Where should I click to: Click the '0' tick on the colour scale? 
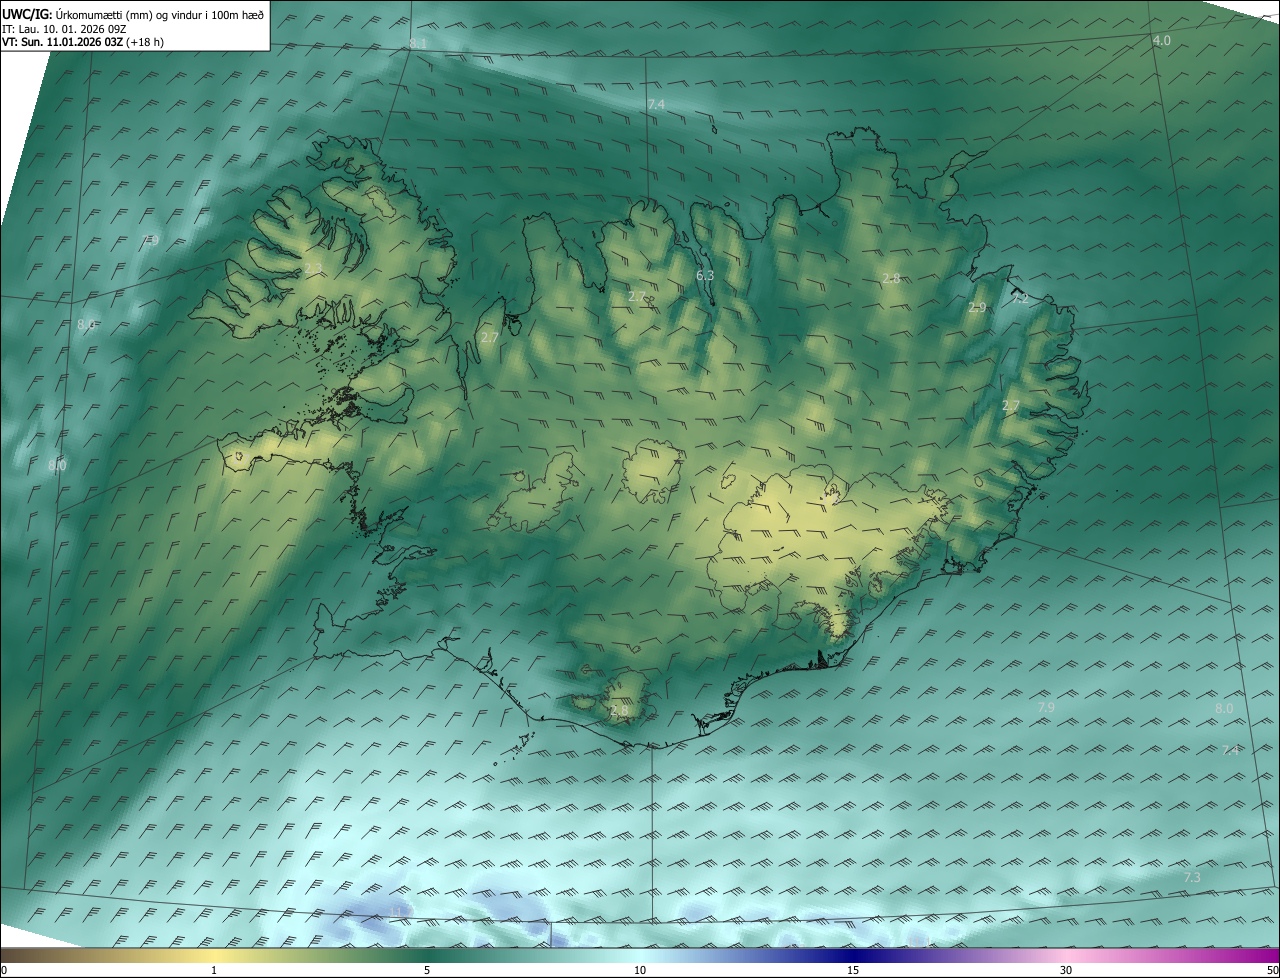tap(4, 971)
